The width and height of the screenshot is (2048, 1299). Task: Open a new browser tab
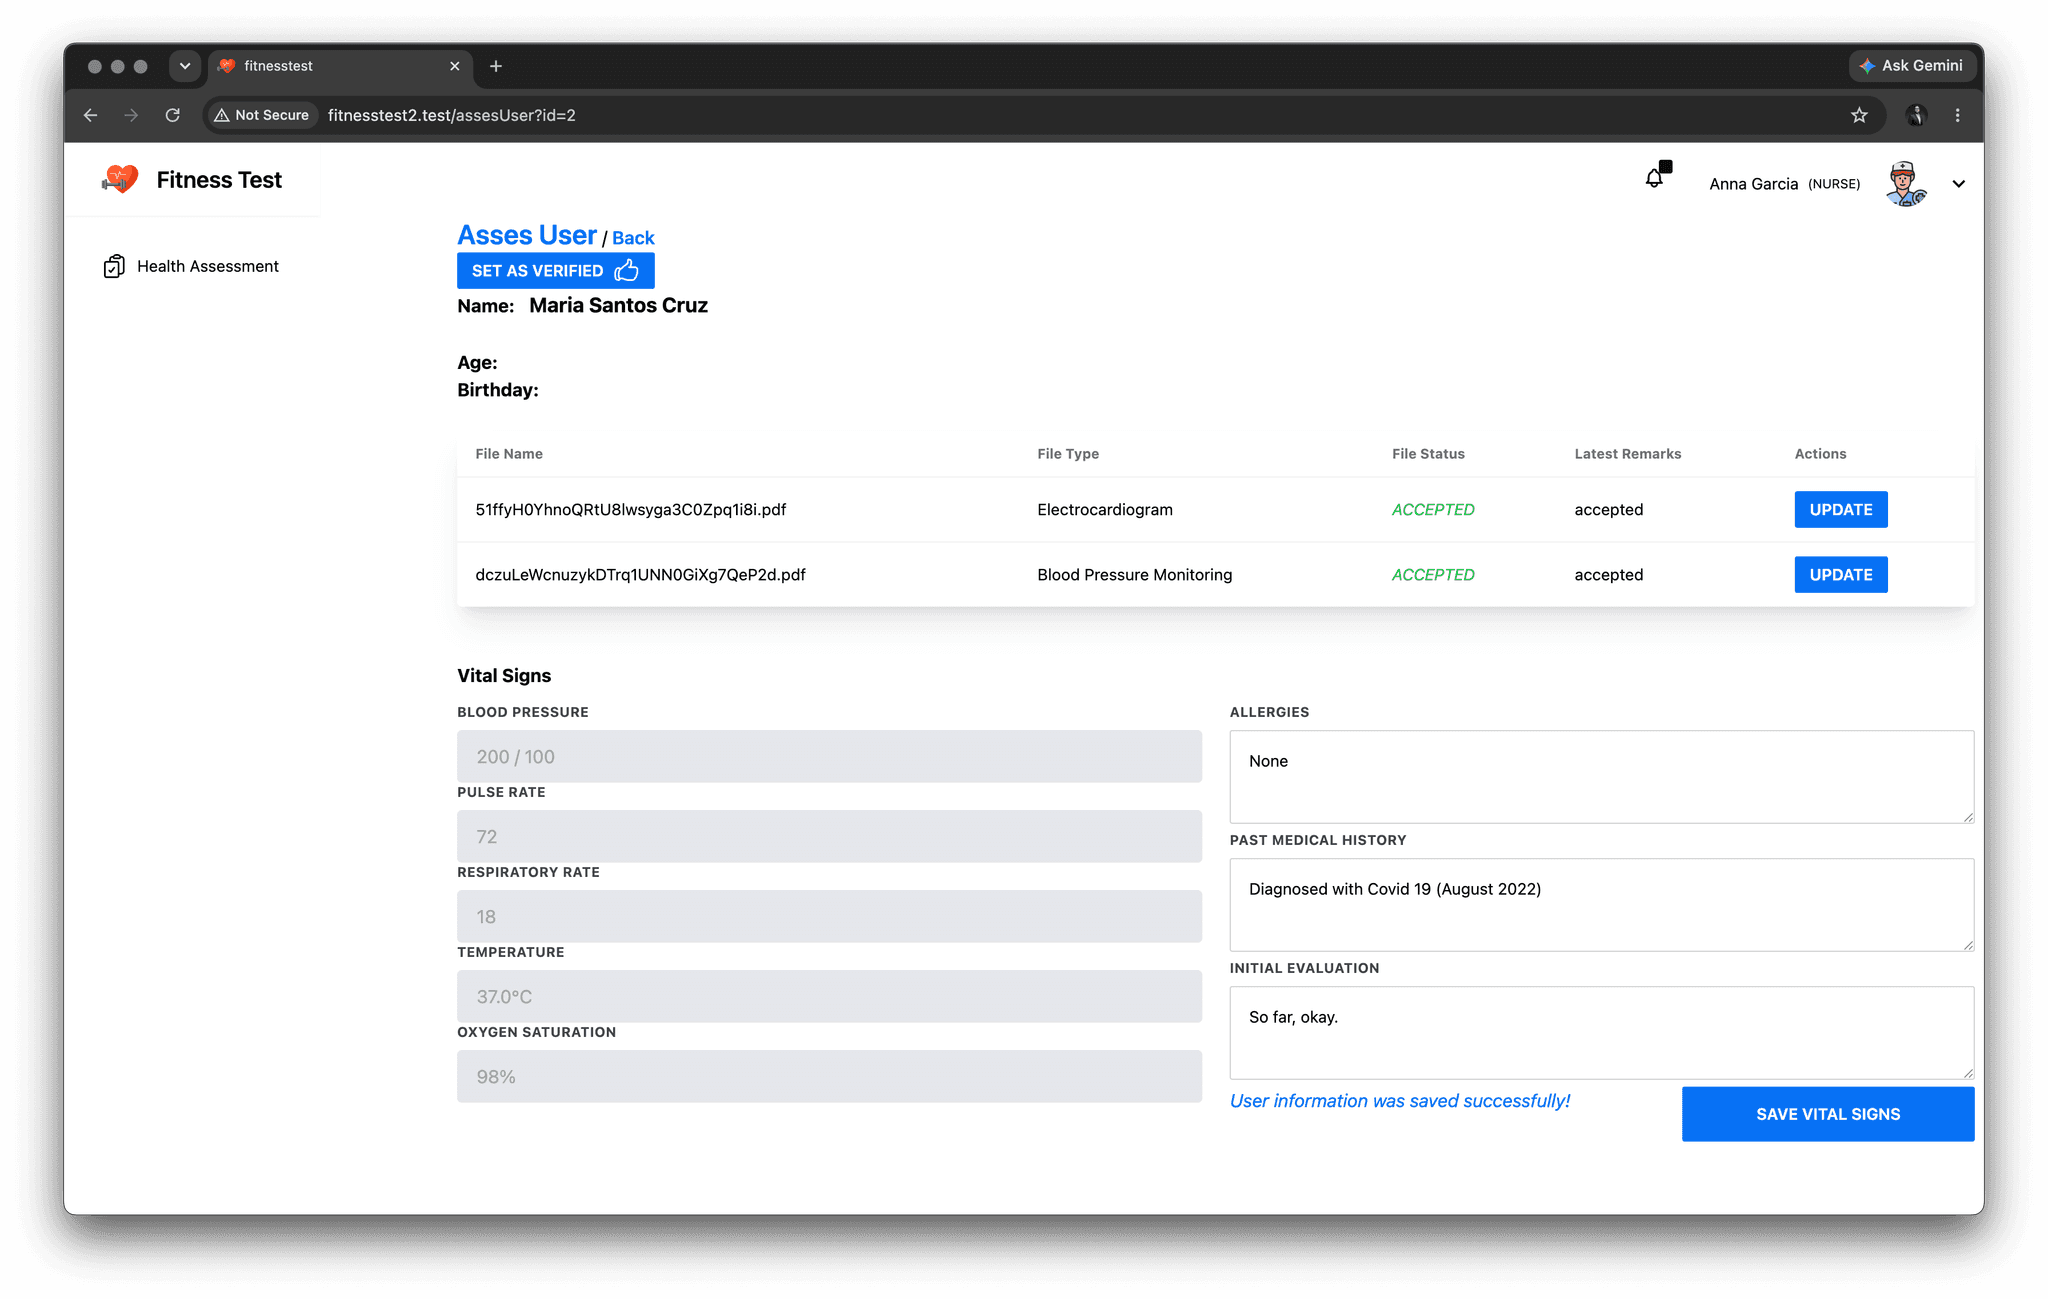495,66
